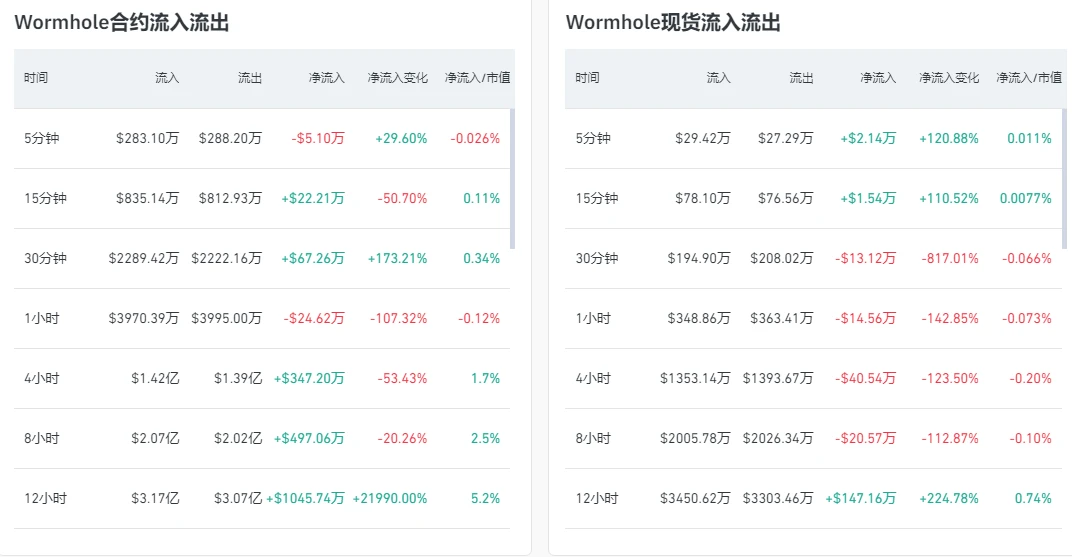Click the +120.88% change value
The height and width of the screenshot is (557, 1072).
tap(949, 139)
